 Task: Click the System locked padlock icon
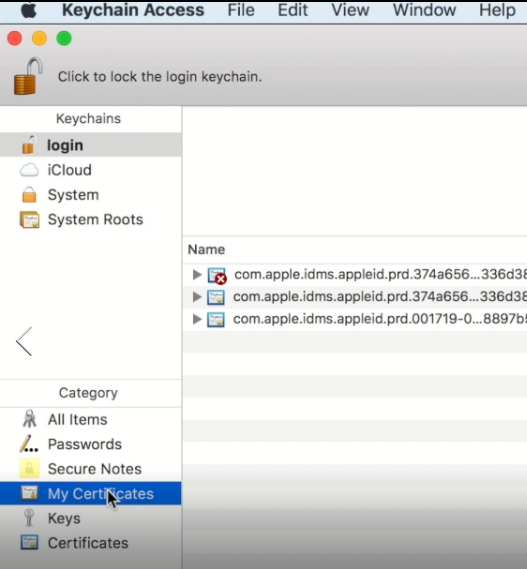[29, 195]
